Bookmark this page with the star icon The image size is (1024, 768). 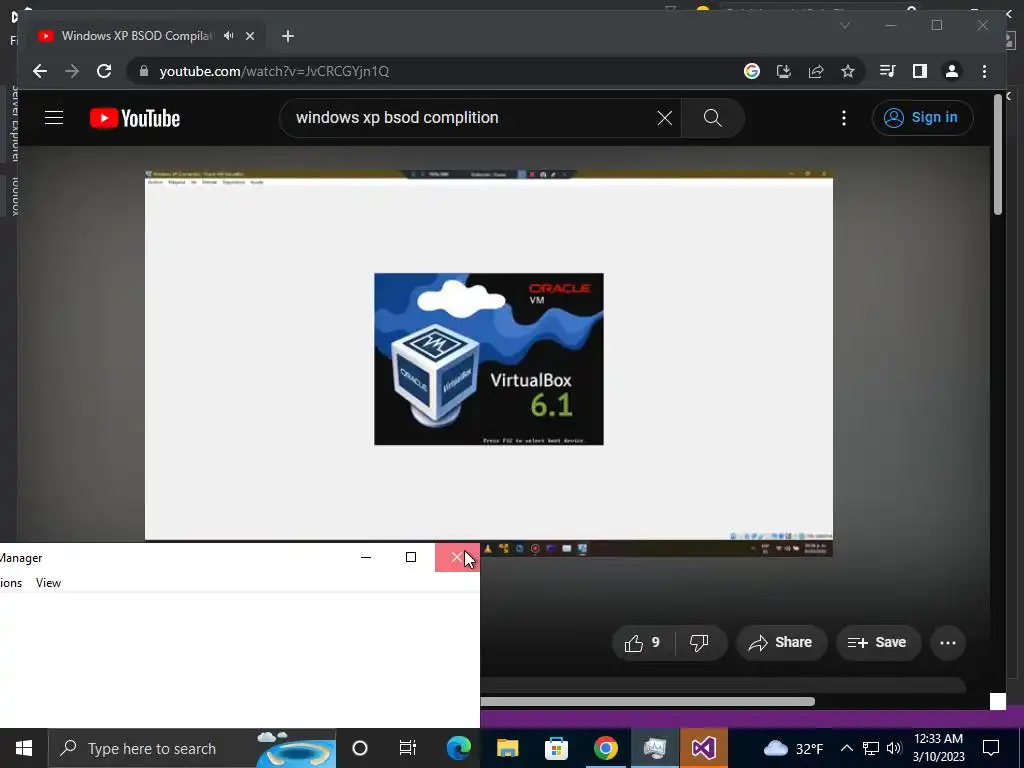(848, 71)
